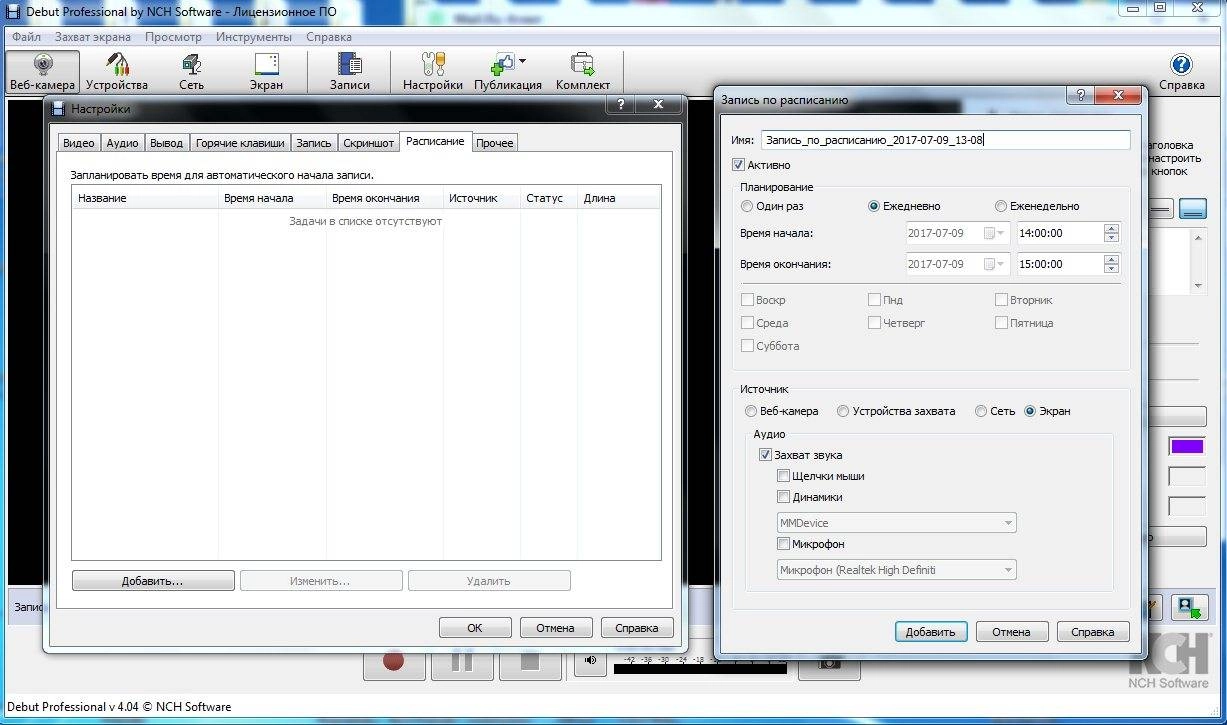Select the Экран source radio button
This screenshot has width=1227, height=725.
(x=1030, y=411)
